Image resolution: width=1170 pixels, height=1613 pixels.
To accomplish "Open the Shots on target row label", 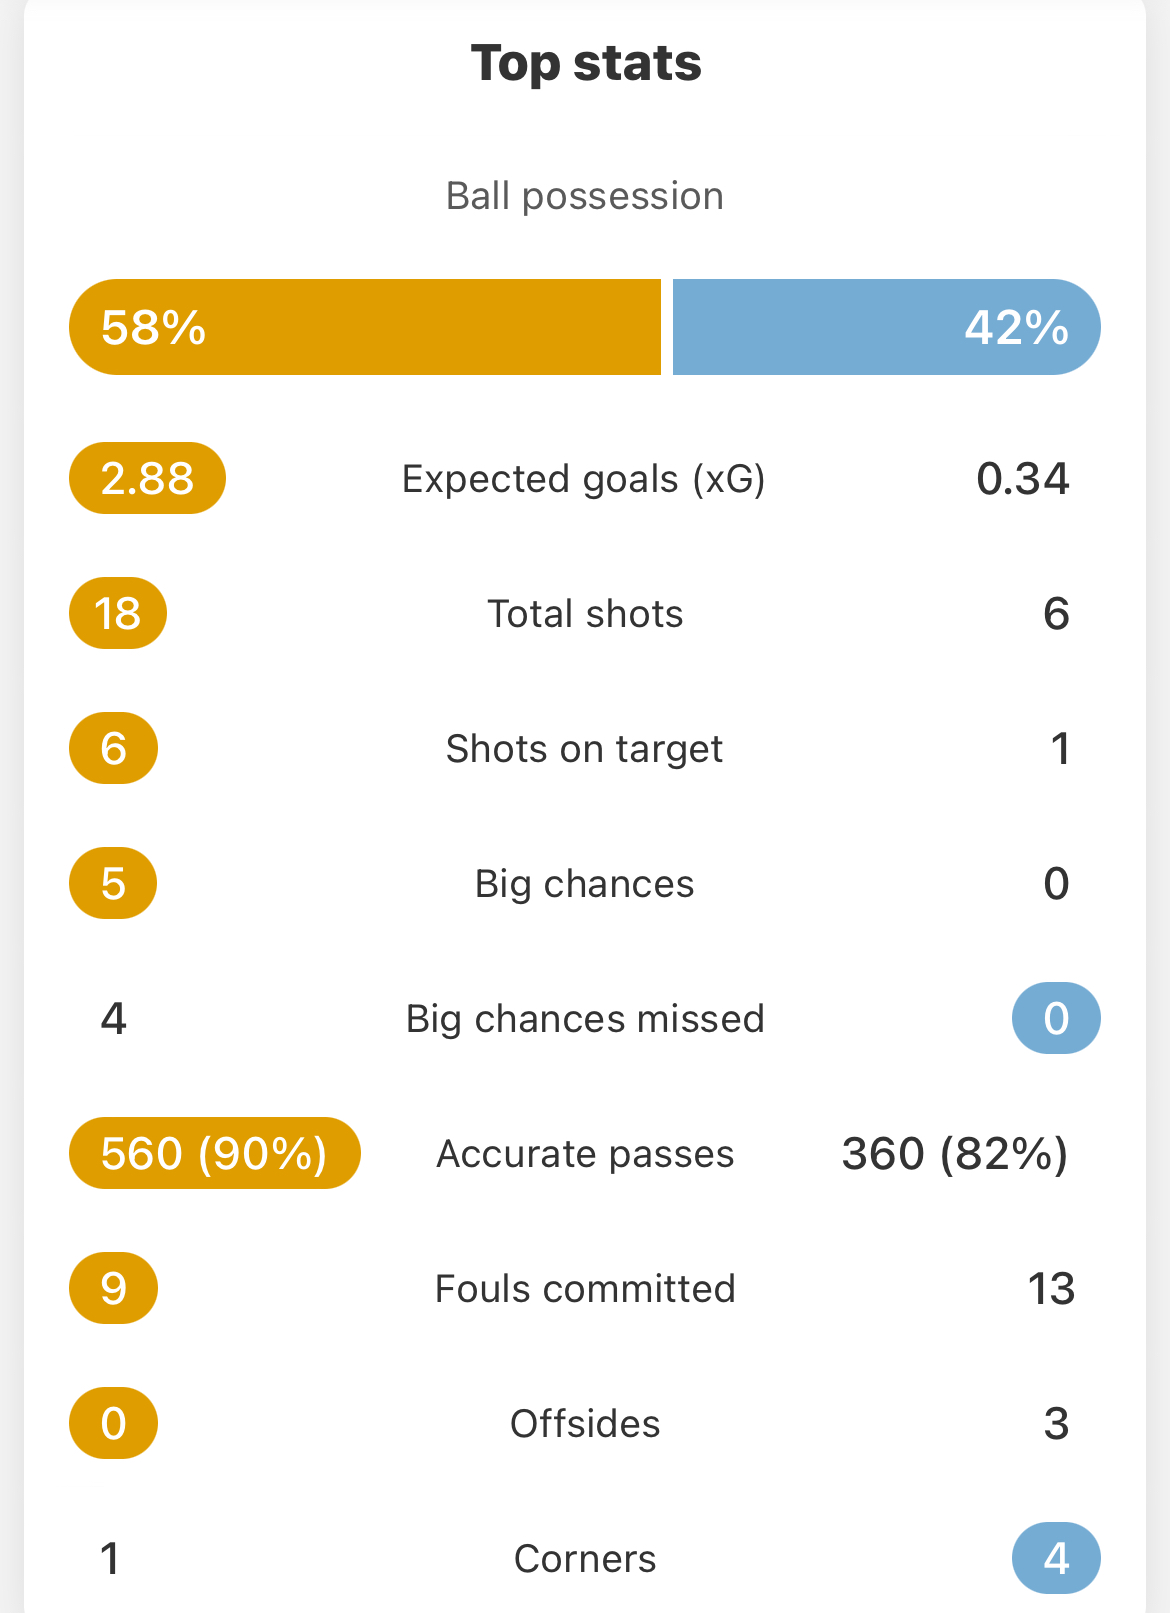I will click(584, 749).
